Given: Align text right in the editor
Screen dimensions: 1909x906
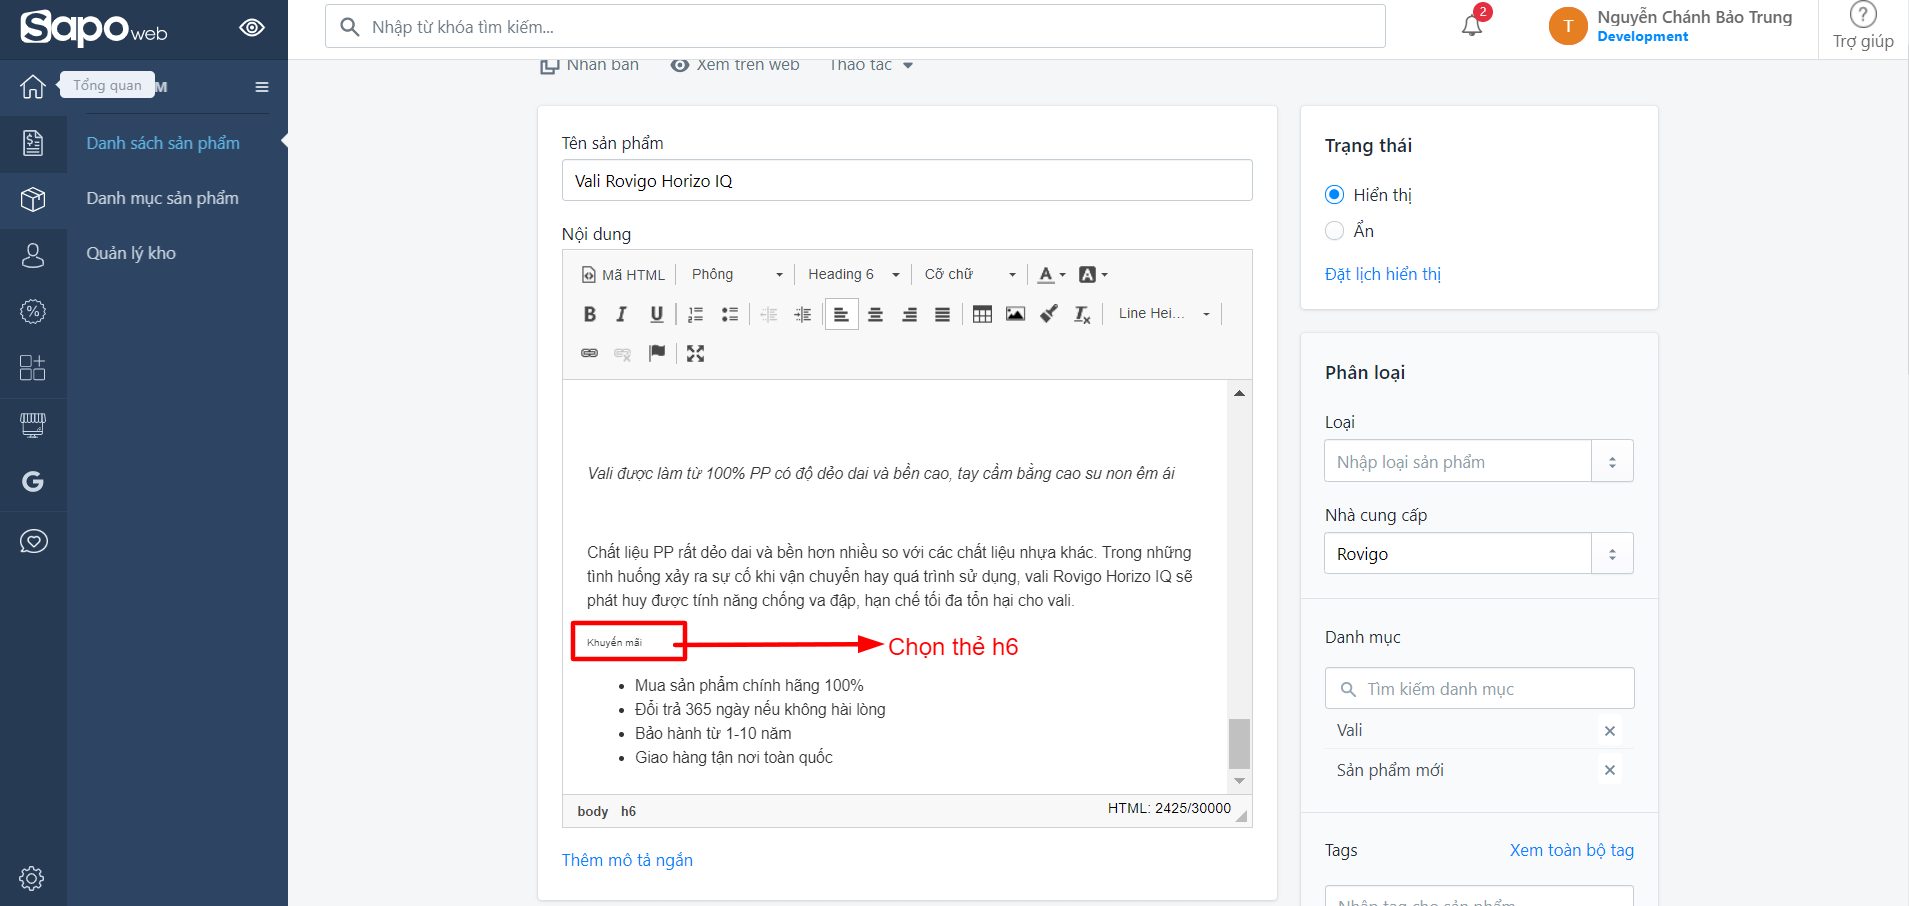Looking at the screenshot, I should pos(910,314).
